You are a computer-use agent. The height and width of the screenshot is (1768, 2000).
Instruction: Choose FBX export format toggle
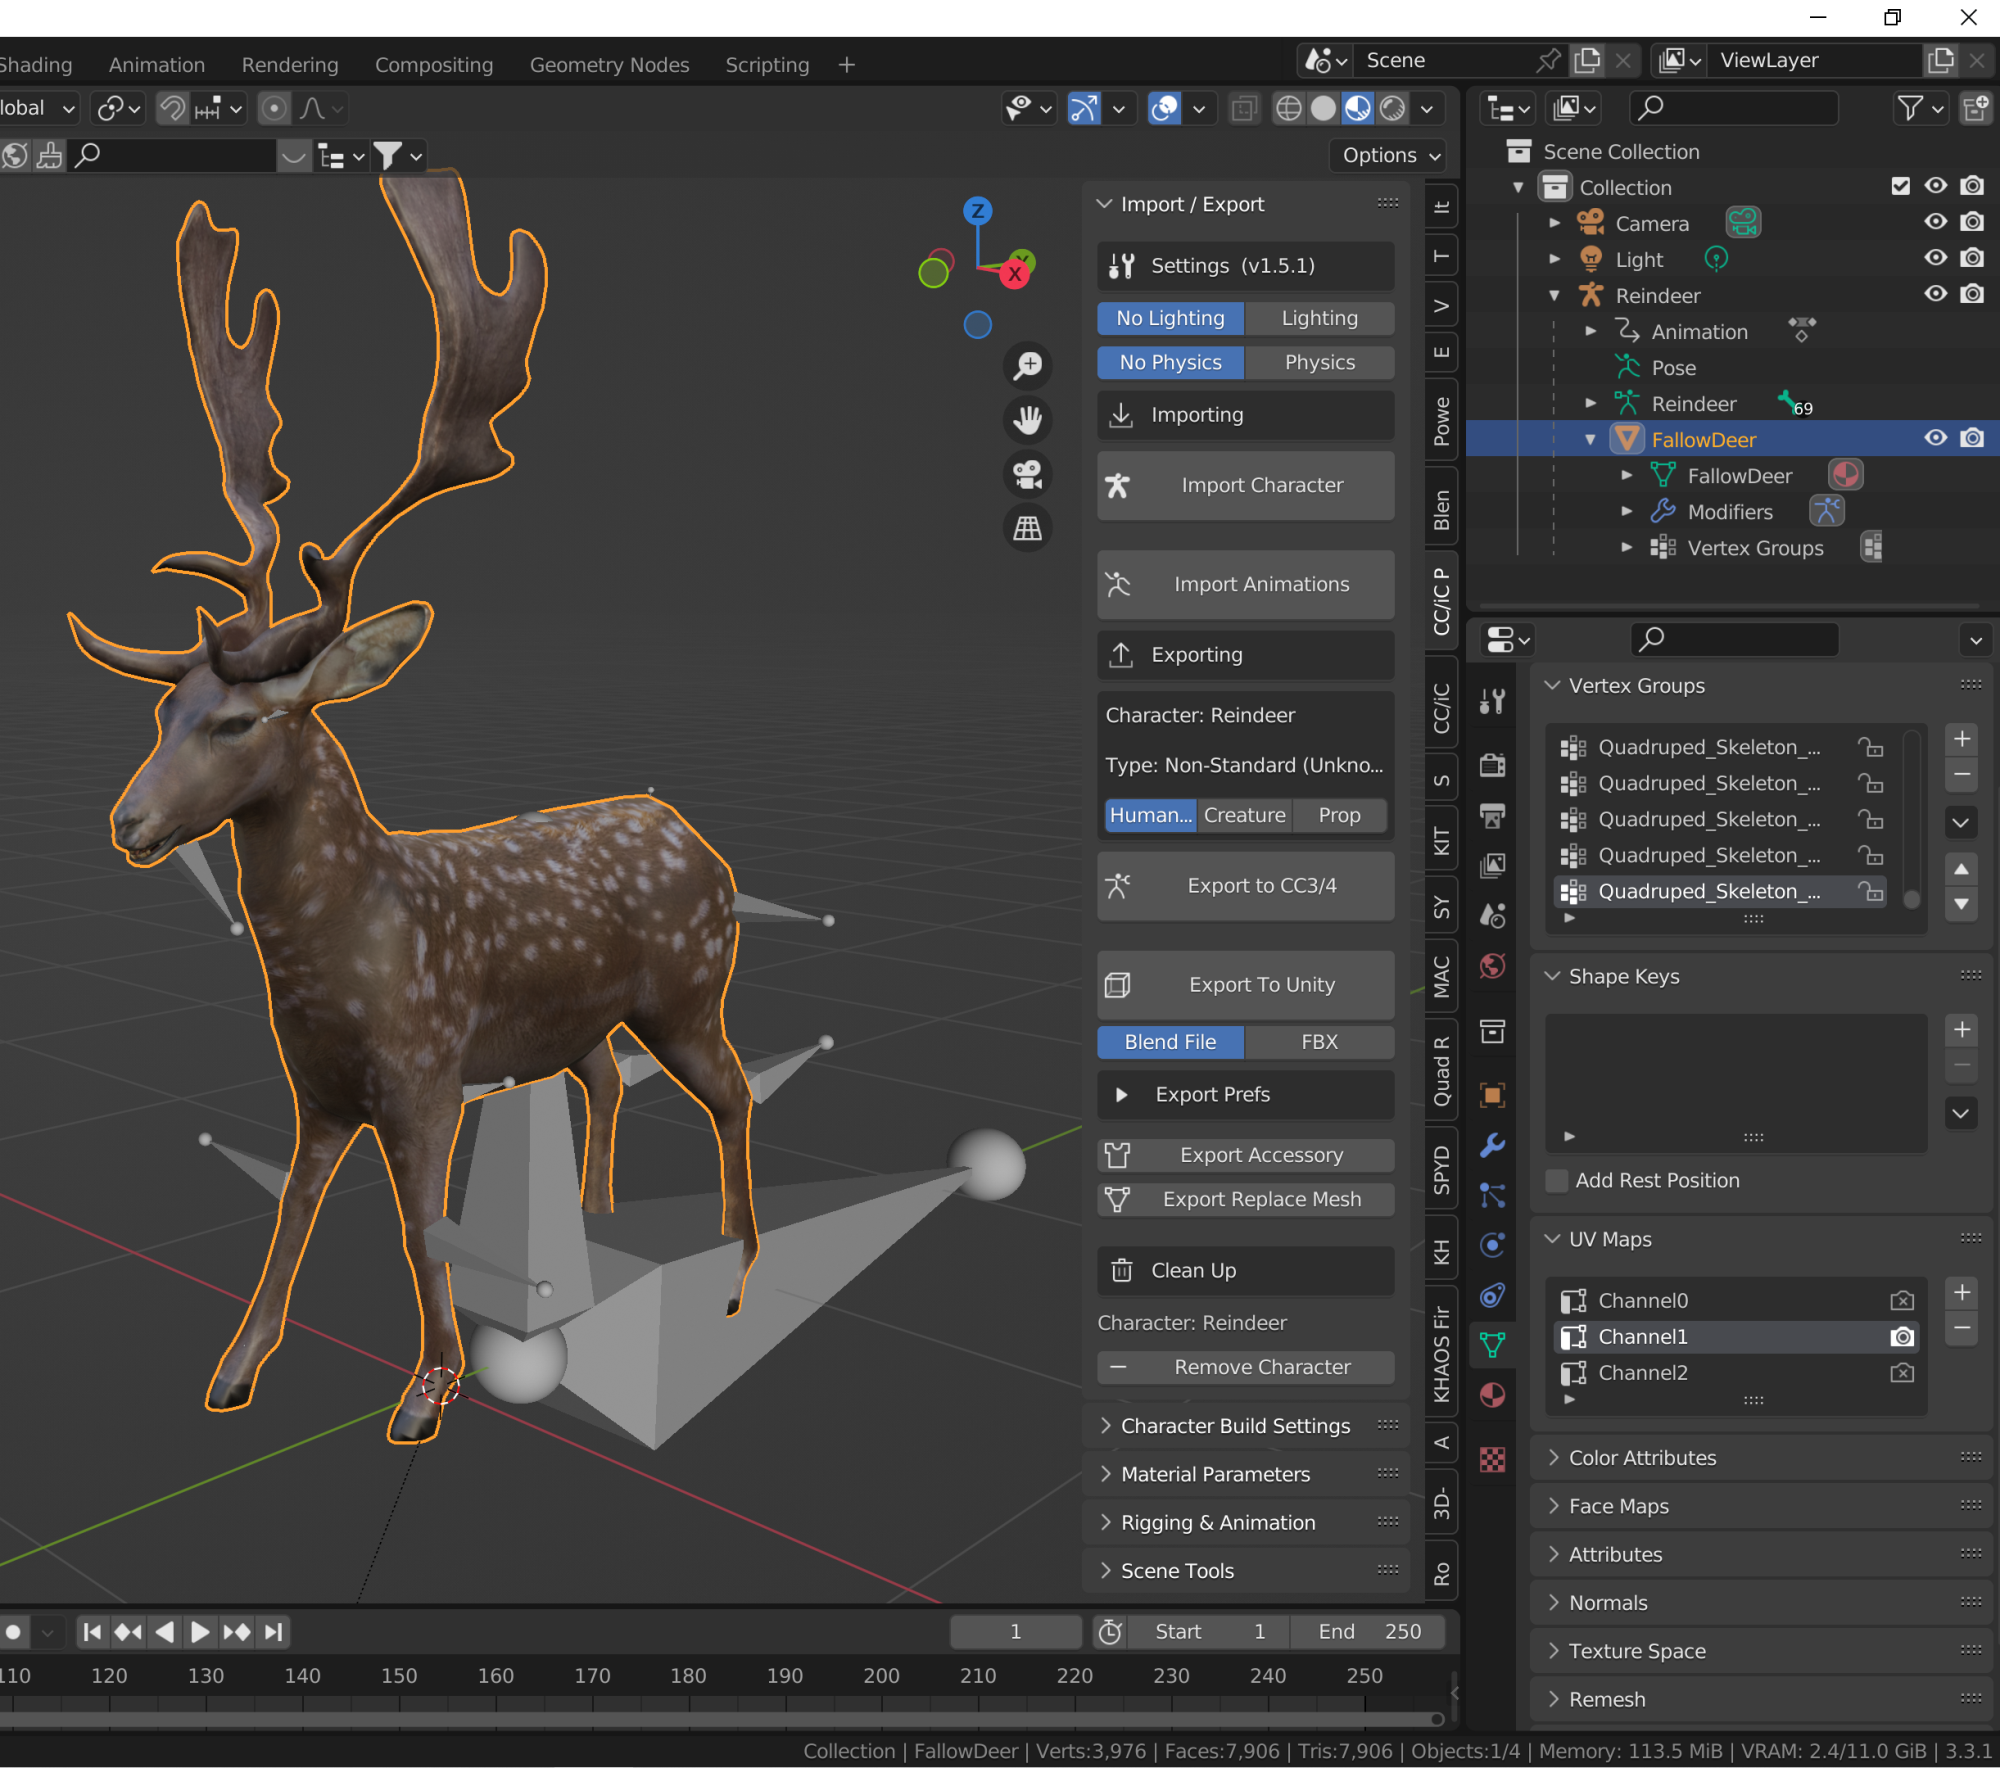(1319, 1042)
